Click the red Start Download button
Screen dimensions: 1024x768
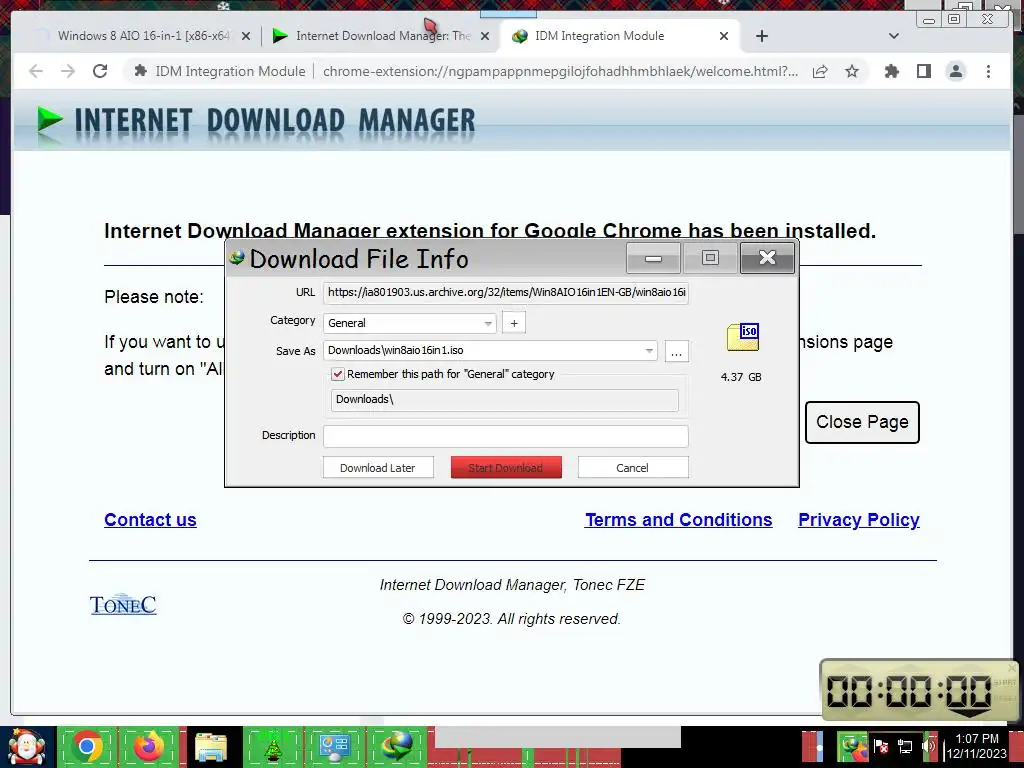click(506, 468)
